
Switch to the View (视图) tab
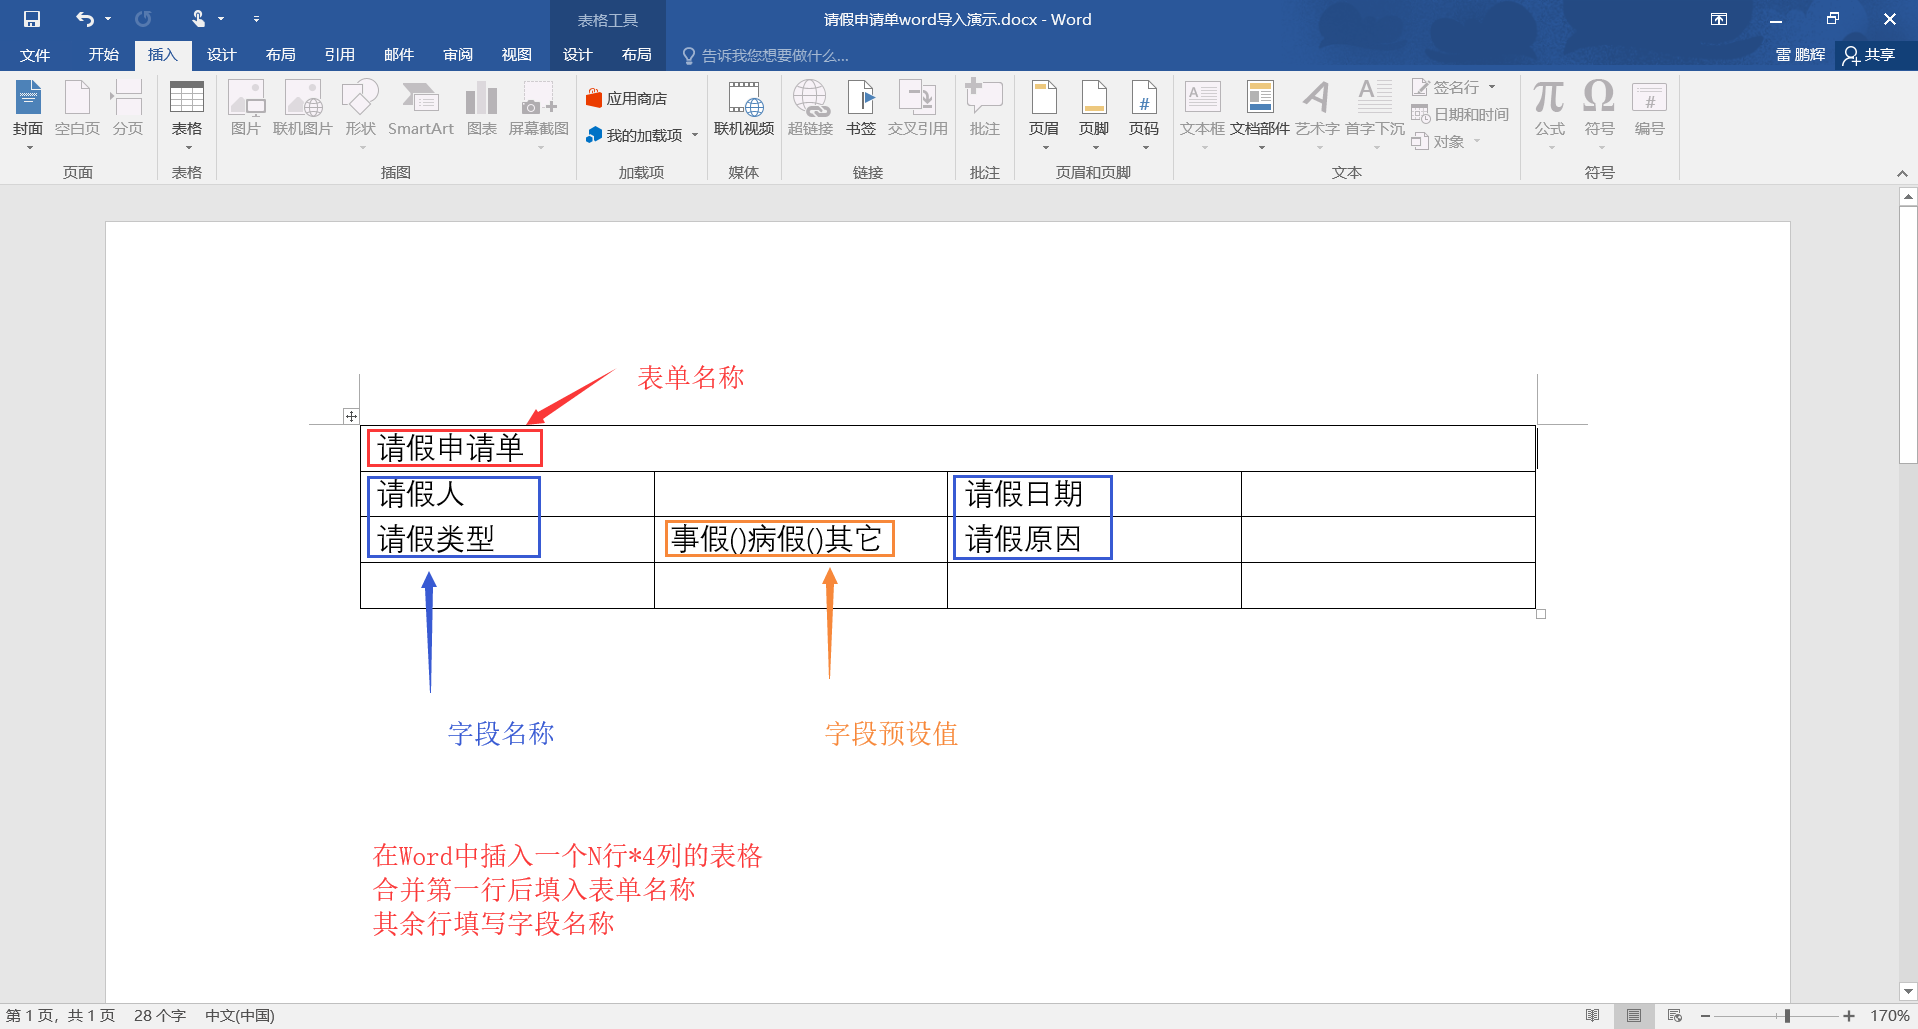click(517, 55)
